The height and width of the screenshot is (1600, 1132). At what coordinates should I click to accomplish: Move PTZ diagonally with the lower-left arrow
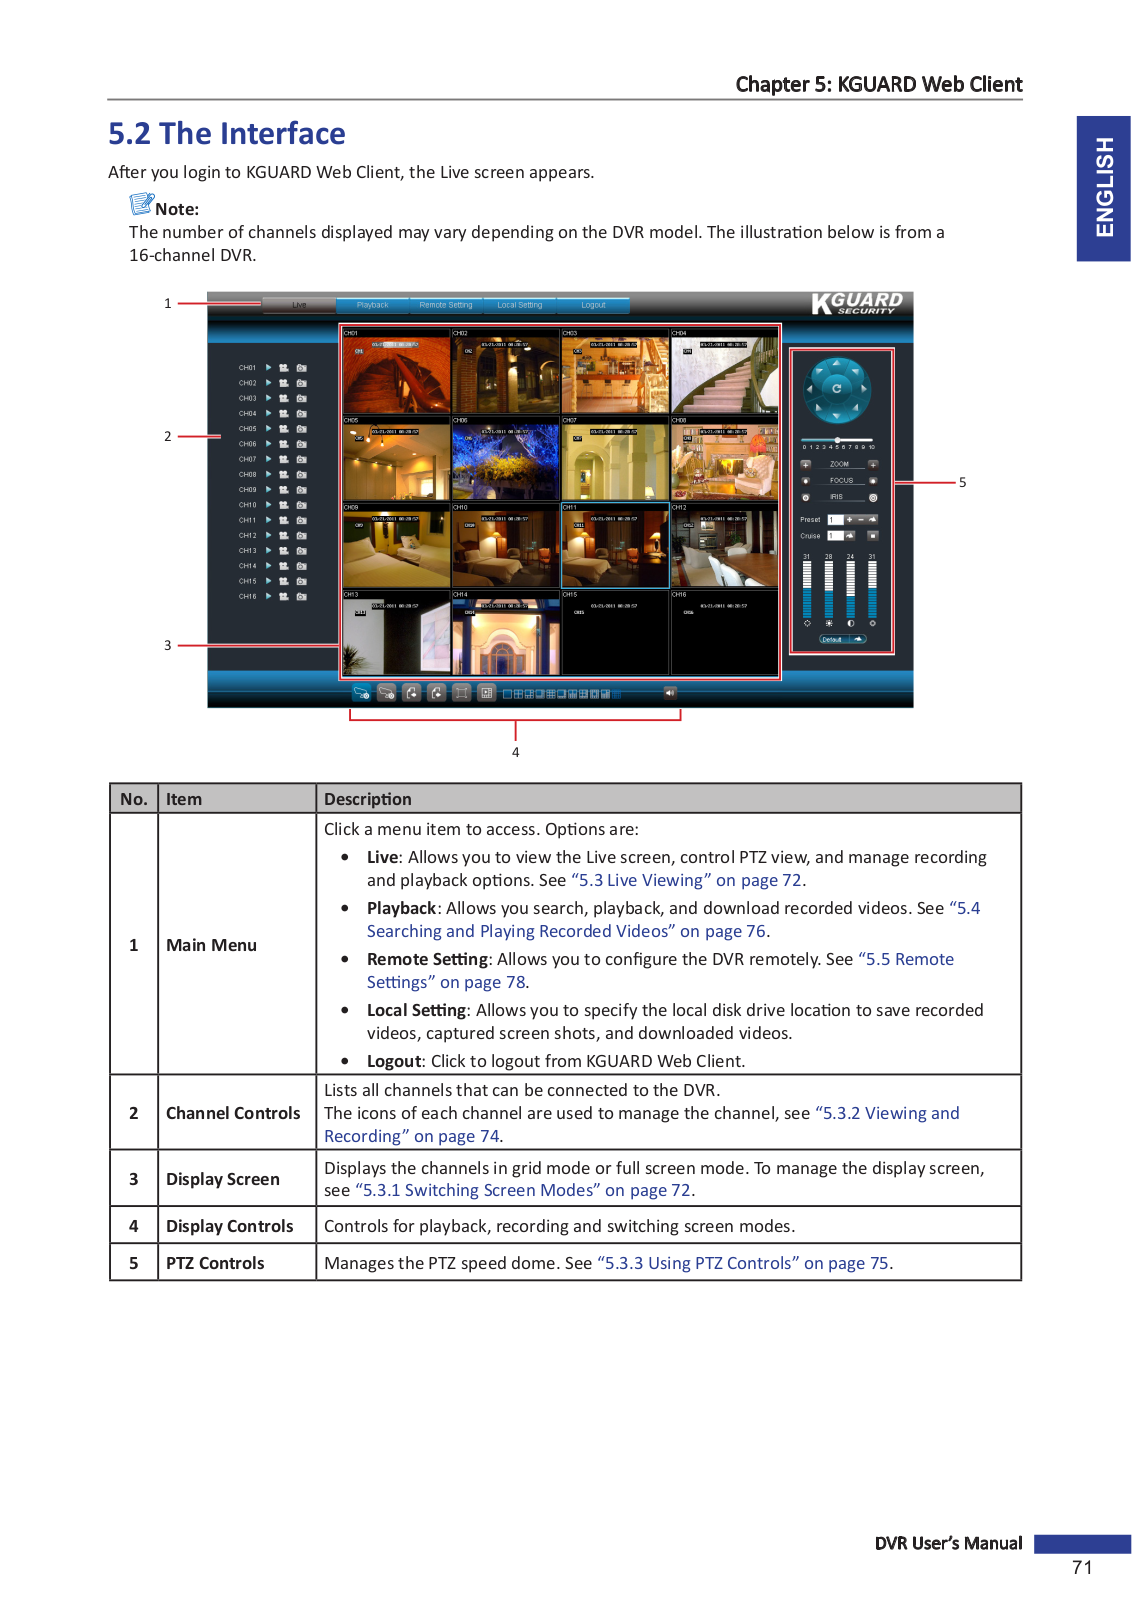click(819, 407)
